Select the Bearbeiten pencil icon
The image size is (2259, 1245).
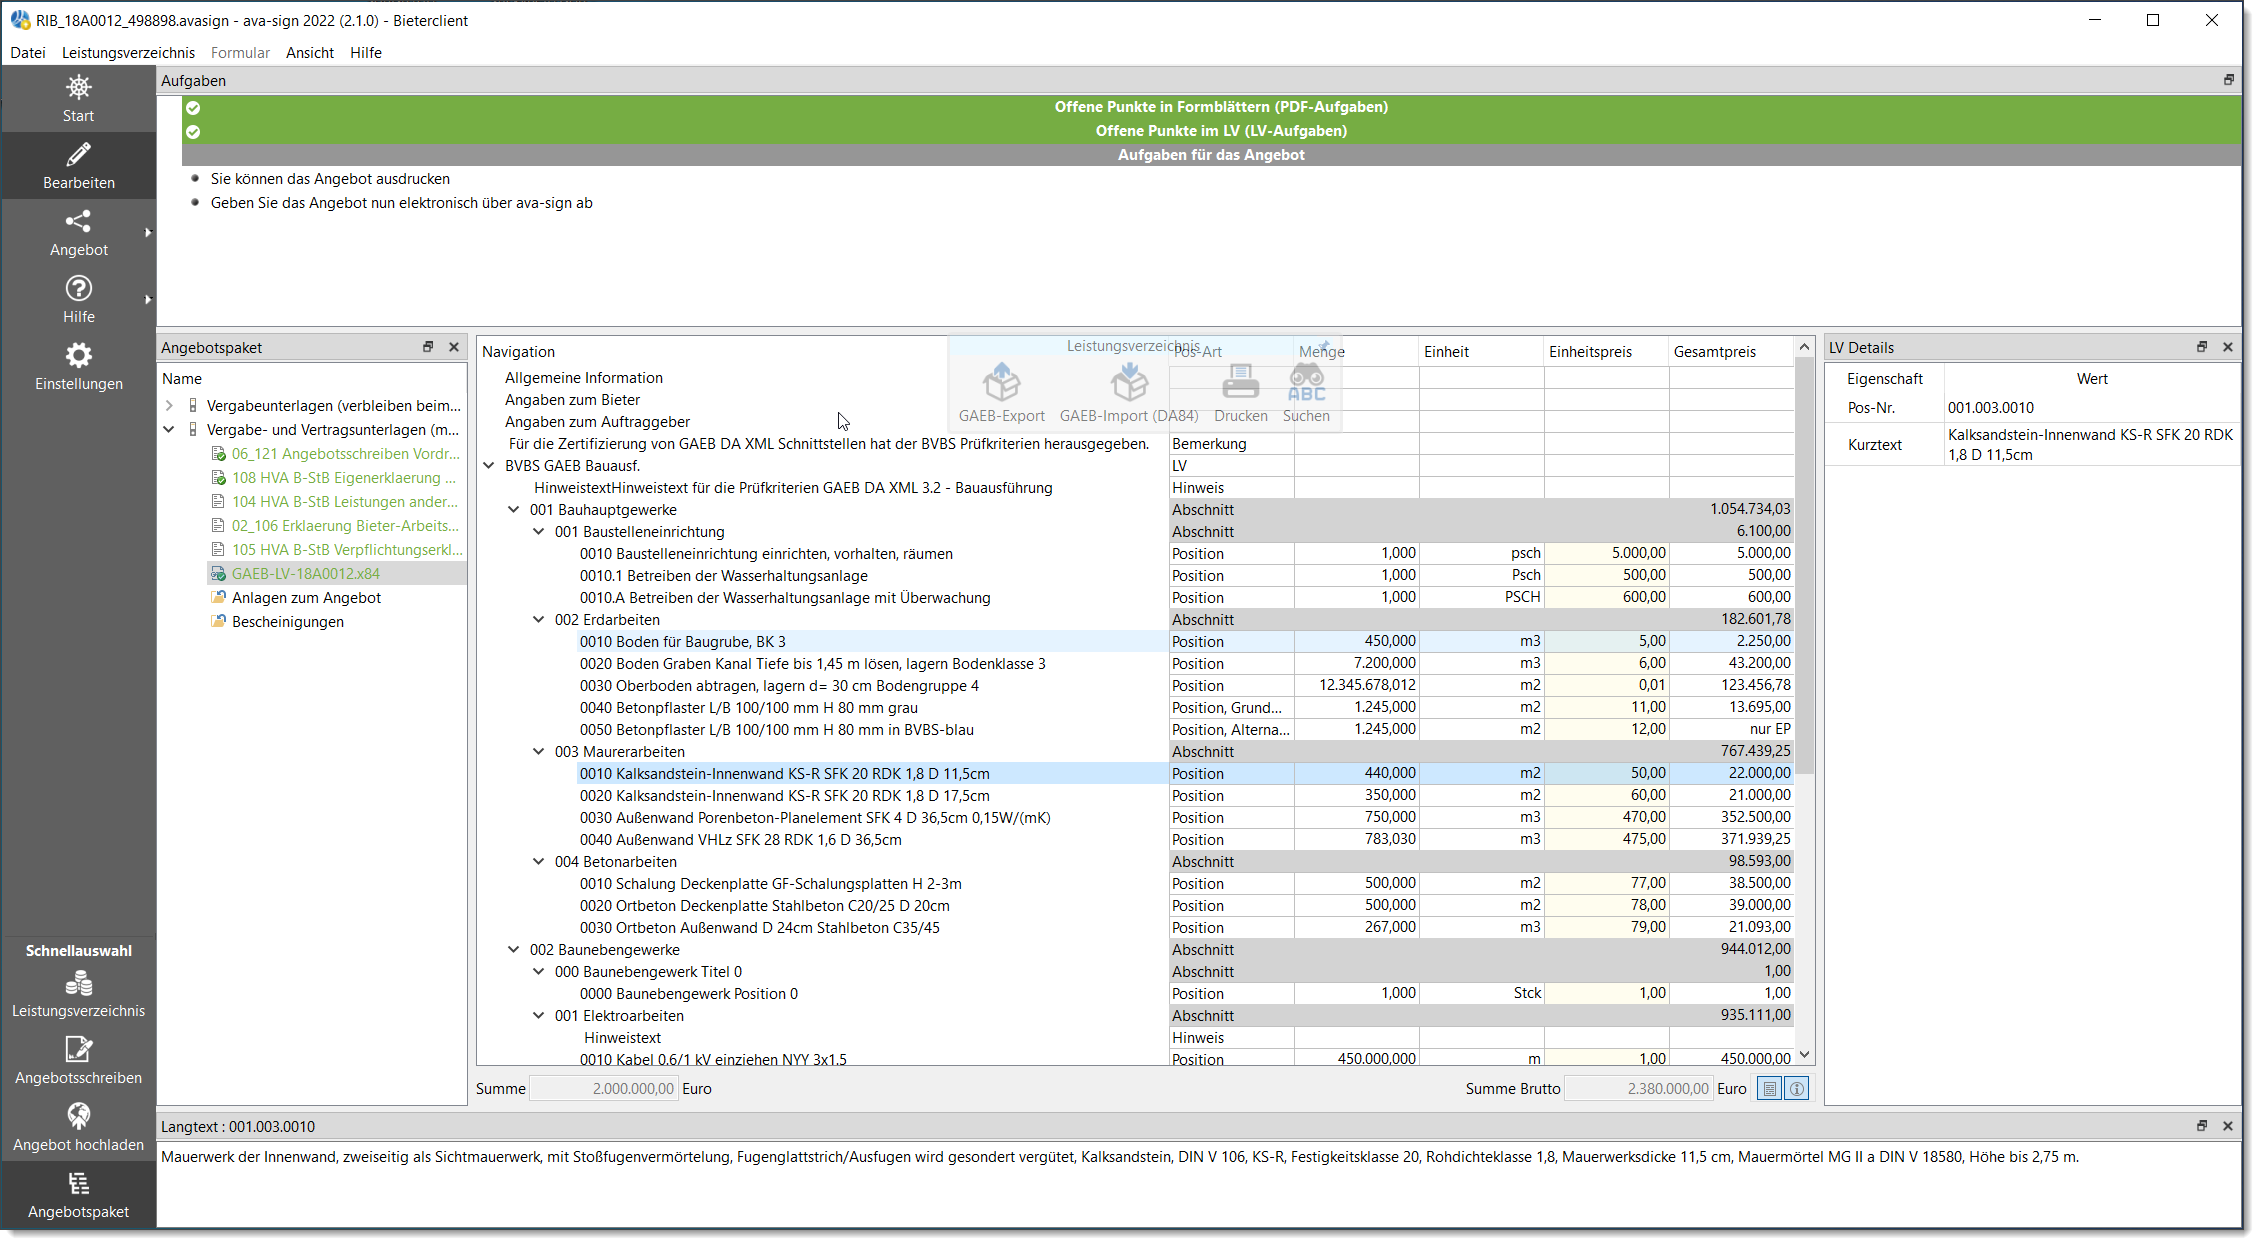[78, 154]
